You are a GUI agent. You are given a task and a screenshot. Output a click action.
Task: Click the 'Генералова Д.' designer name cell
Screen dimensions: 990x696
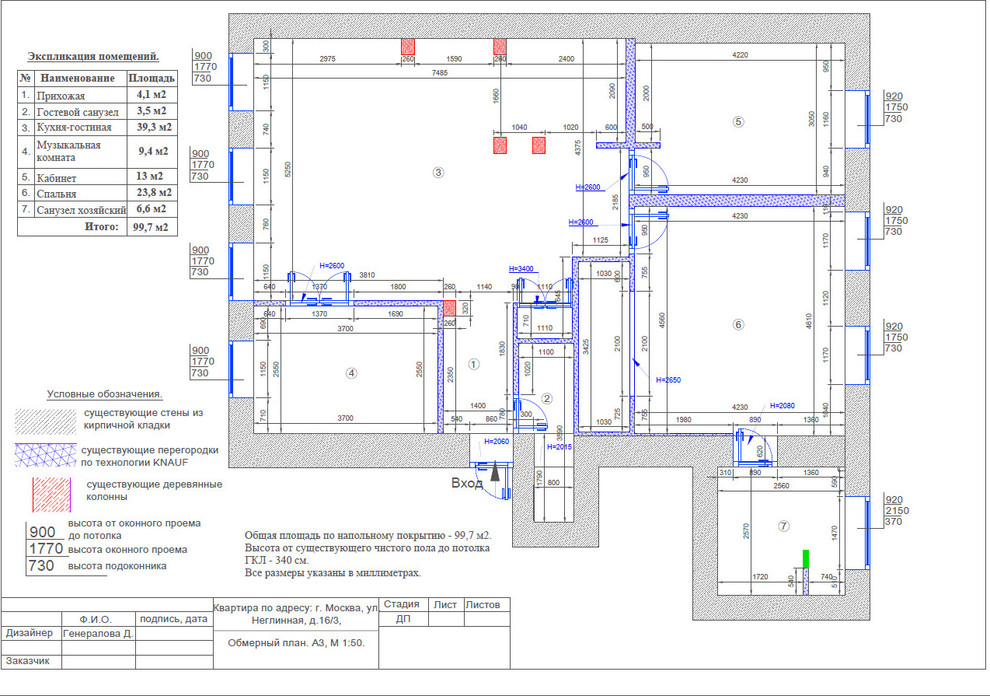[x=98, y=633]
